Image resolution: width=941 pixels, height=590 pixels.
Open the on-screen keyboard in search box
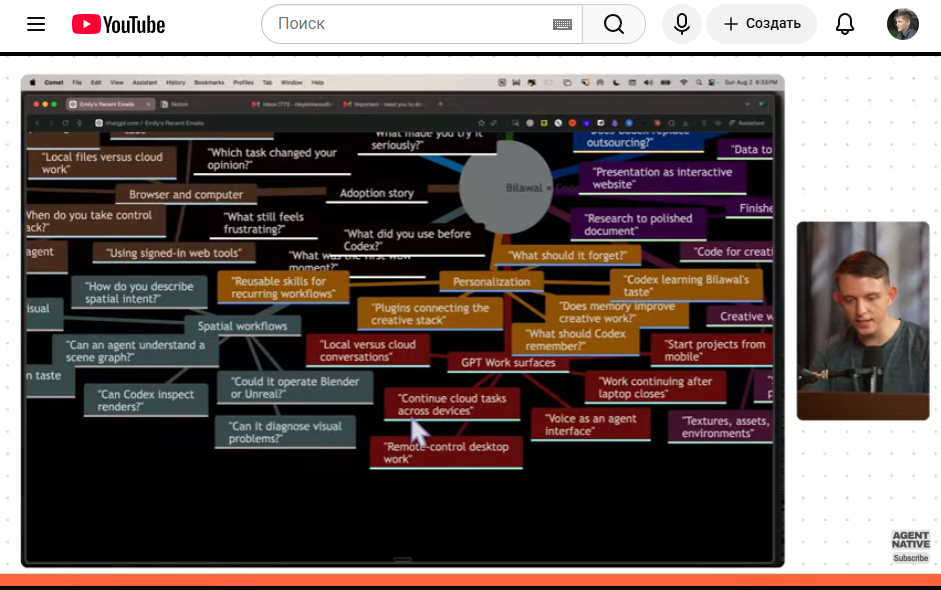coord(562,24)
